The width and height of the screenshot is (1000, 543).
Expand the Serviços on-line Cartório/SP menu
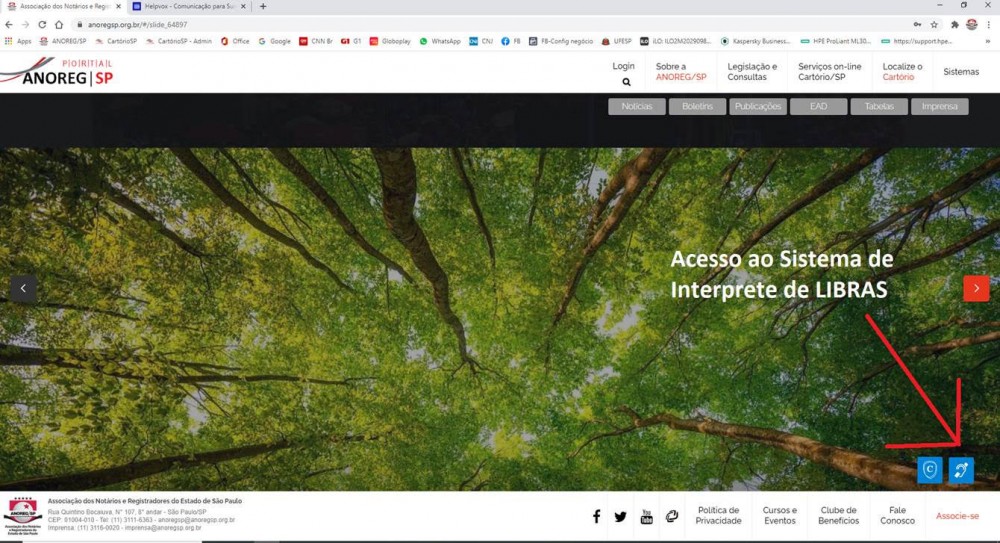[x=829, y=71]
